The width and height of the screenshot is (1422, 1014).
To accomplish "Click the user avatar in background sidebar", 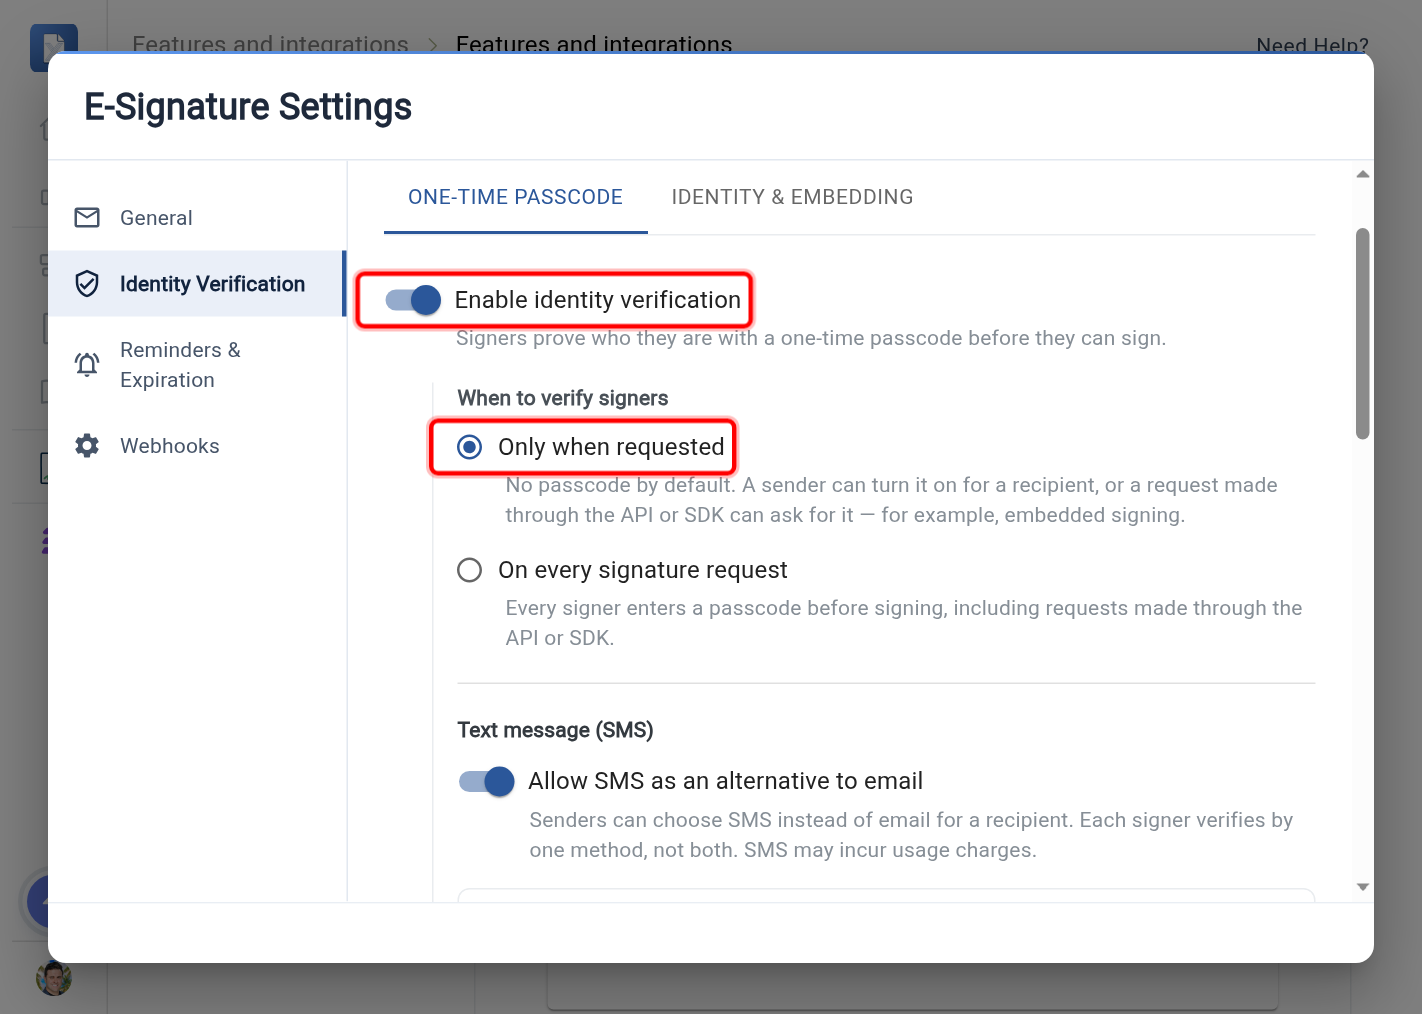I will click(54, 977).
